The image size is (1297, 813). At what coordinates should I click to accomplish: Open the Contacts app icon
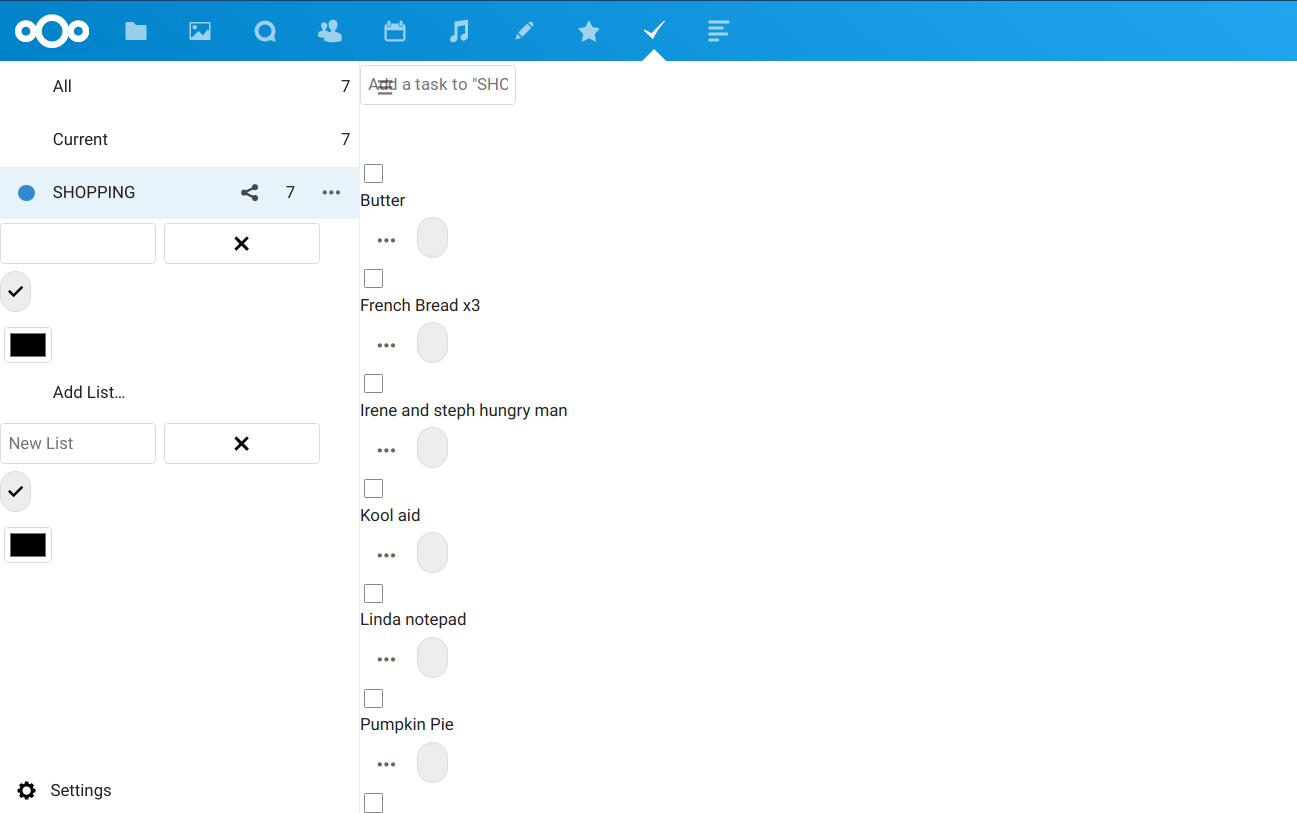coord(329,31)
